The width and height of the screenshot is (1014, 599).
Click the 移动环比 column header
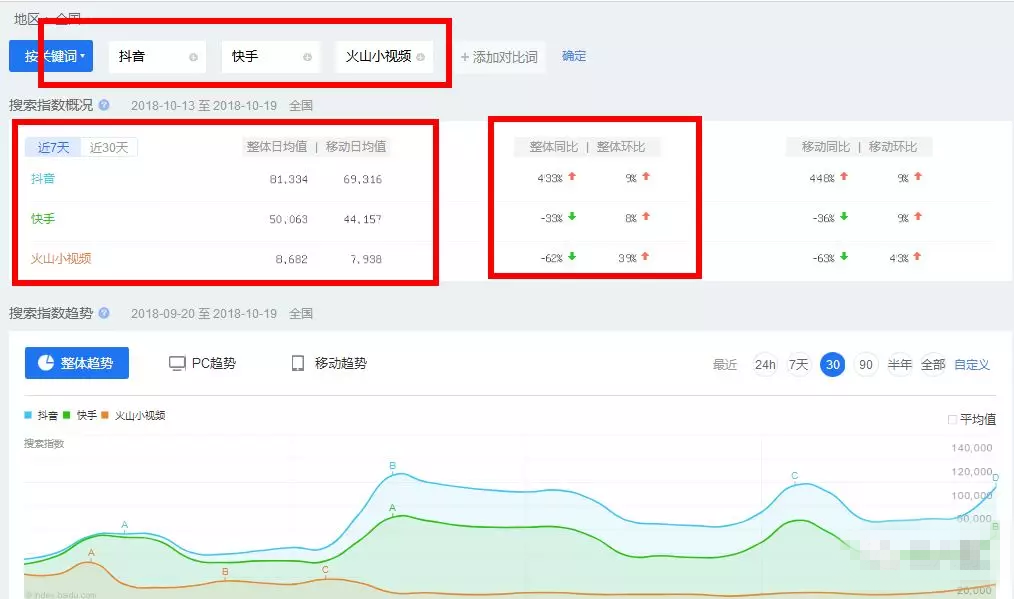click(893, 147)
